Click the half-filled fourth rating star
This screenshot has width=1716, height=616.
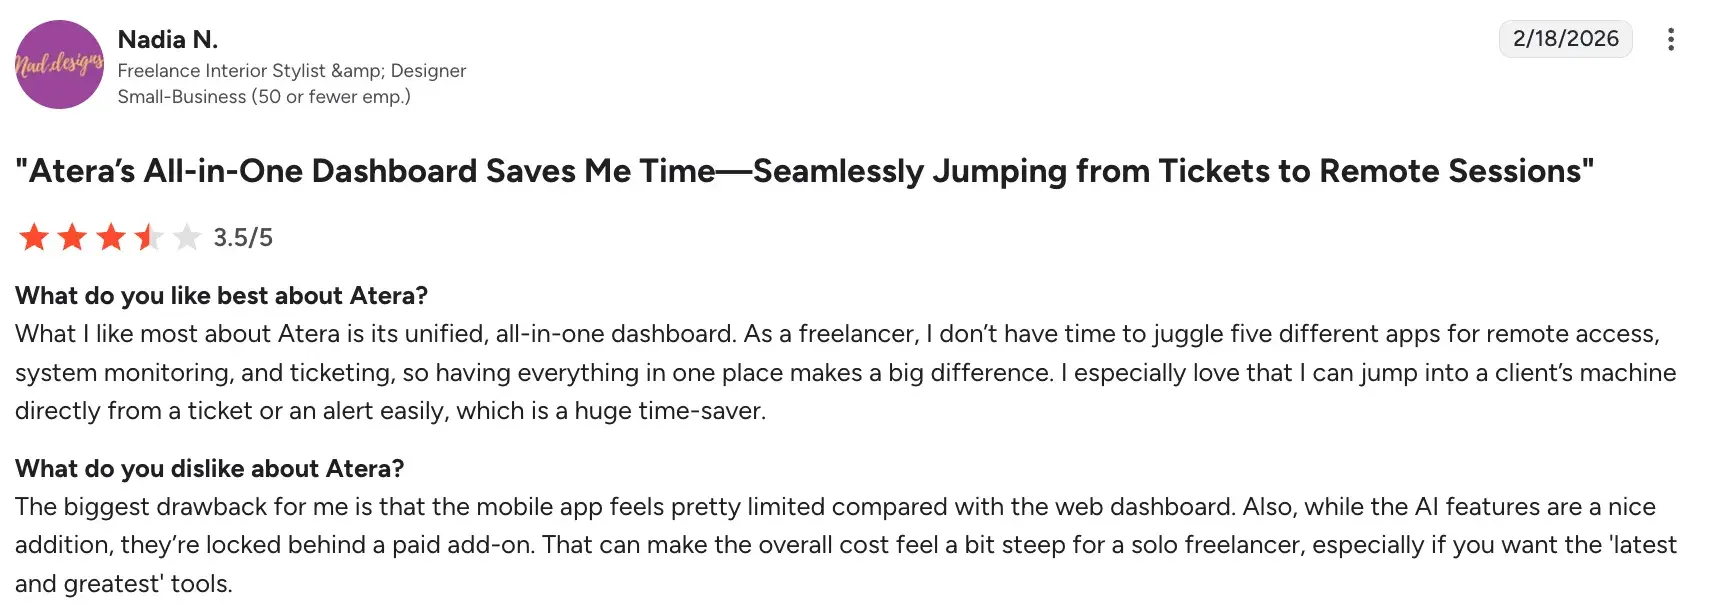tap(148, 237)
